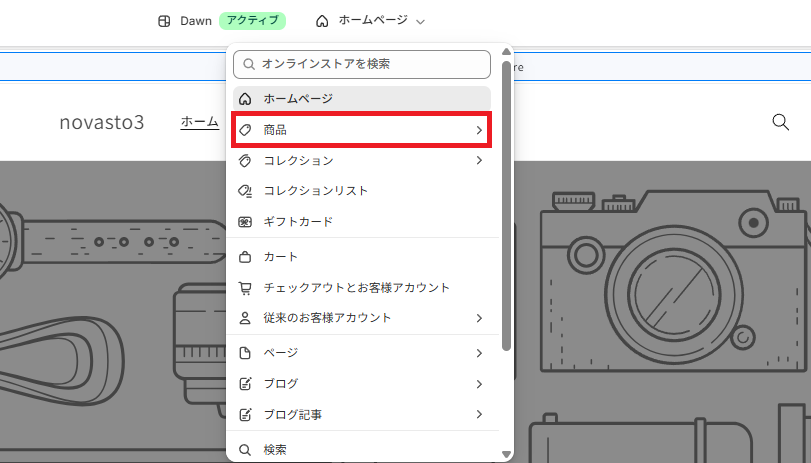Expand the コレクション submenu chevron
Screen dimensions: 811x463
click(479, 160)
